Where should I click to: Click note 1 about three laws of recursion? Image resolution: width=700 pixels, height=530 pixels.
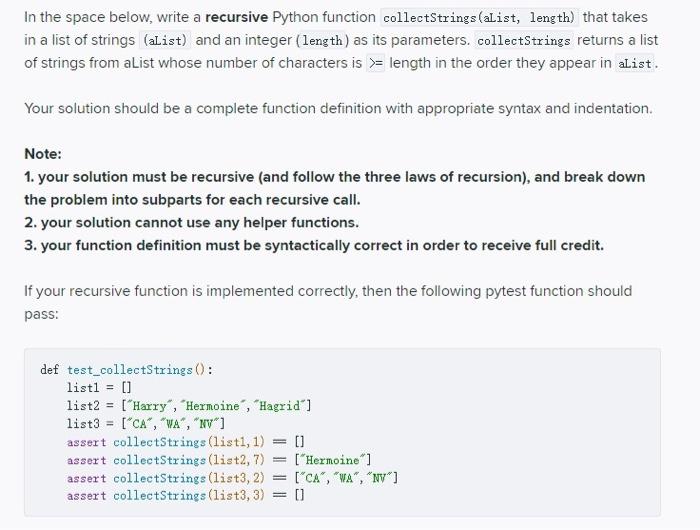click(x=335, y=188)
